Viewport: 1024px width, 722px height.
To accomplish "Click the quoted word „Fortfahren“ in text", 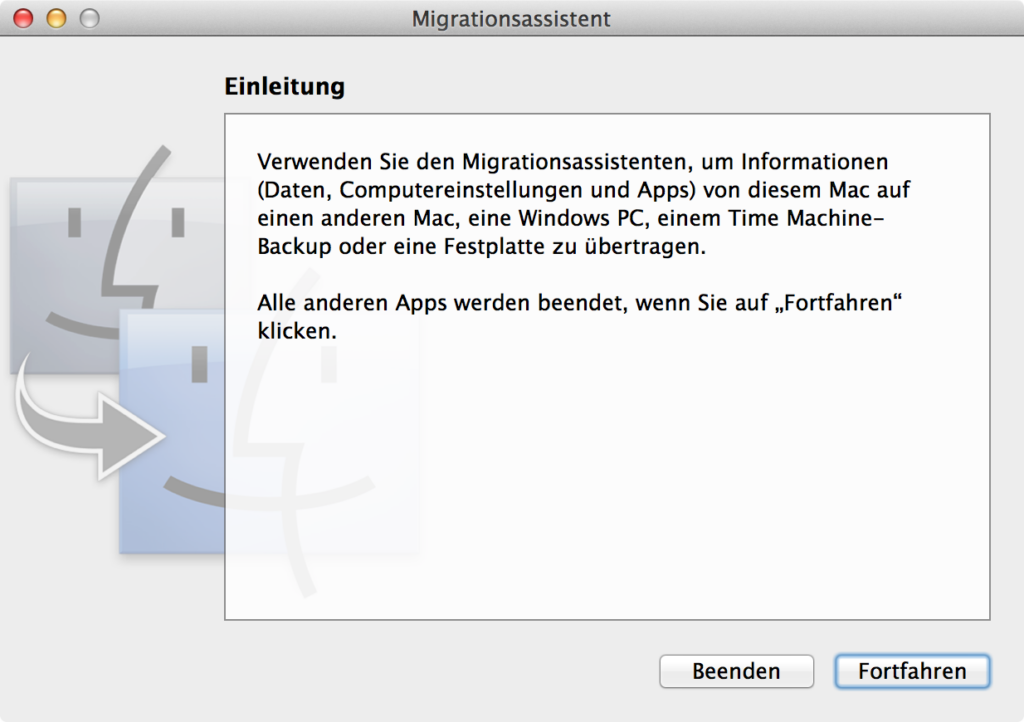I will 839,303.
